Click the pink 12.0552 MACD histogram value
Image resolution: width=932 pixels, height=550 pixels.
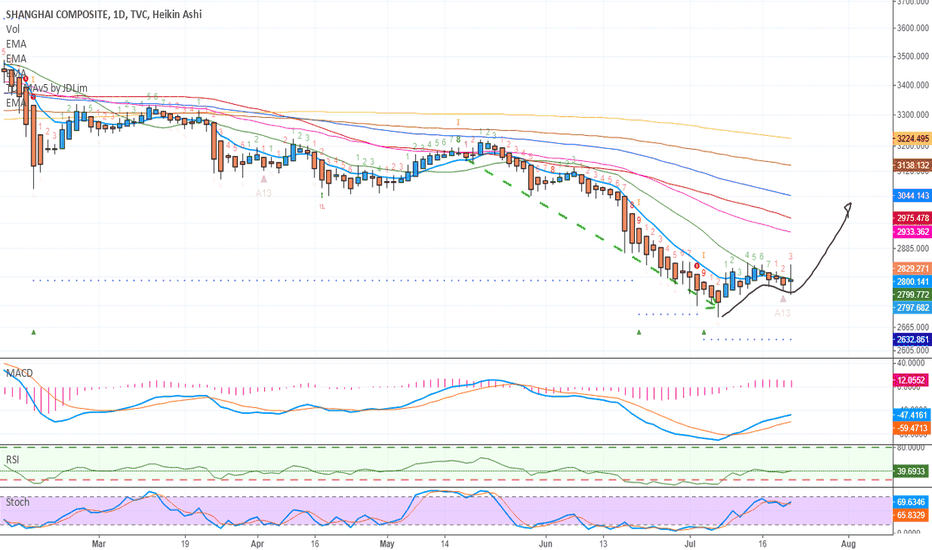[x=911, y=380]
